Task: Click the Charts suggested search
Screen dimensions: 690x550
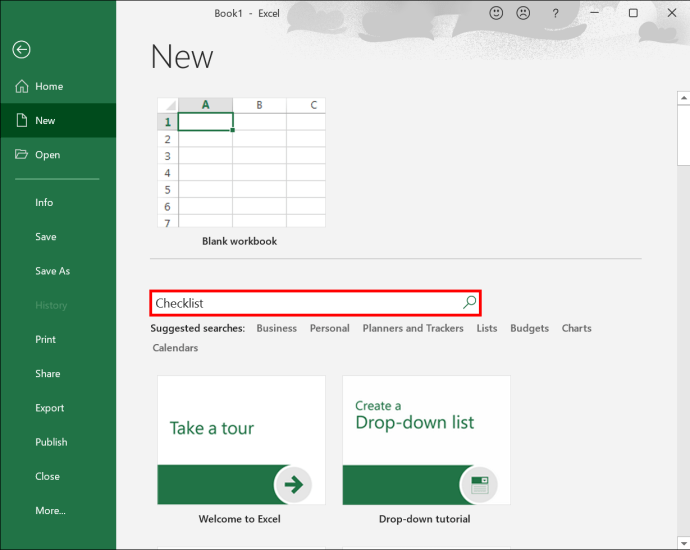Action: click(576, 328)
